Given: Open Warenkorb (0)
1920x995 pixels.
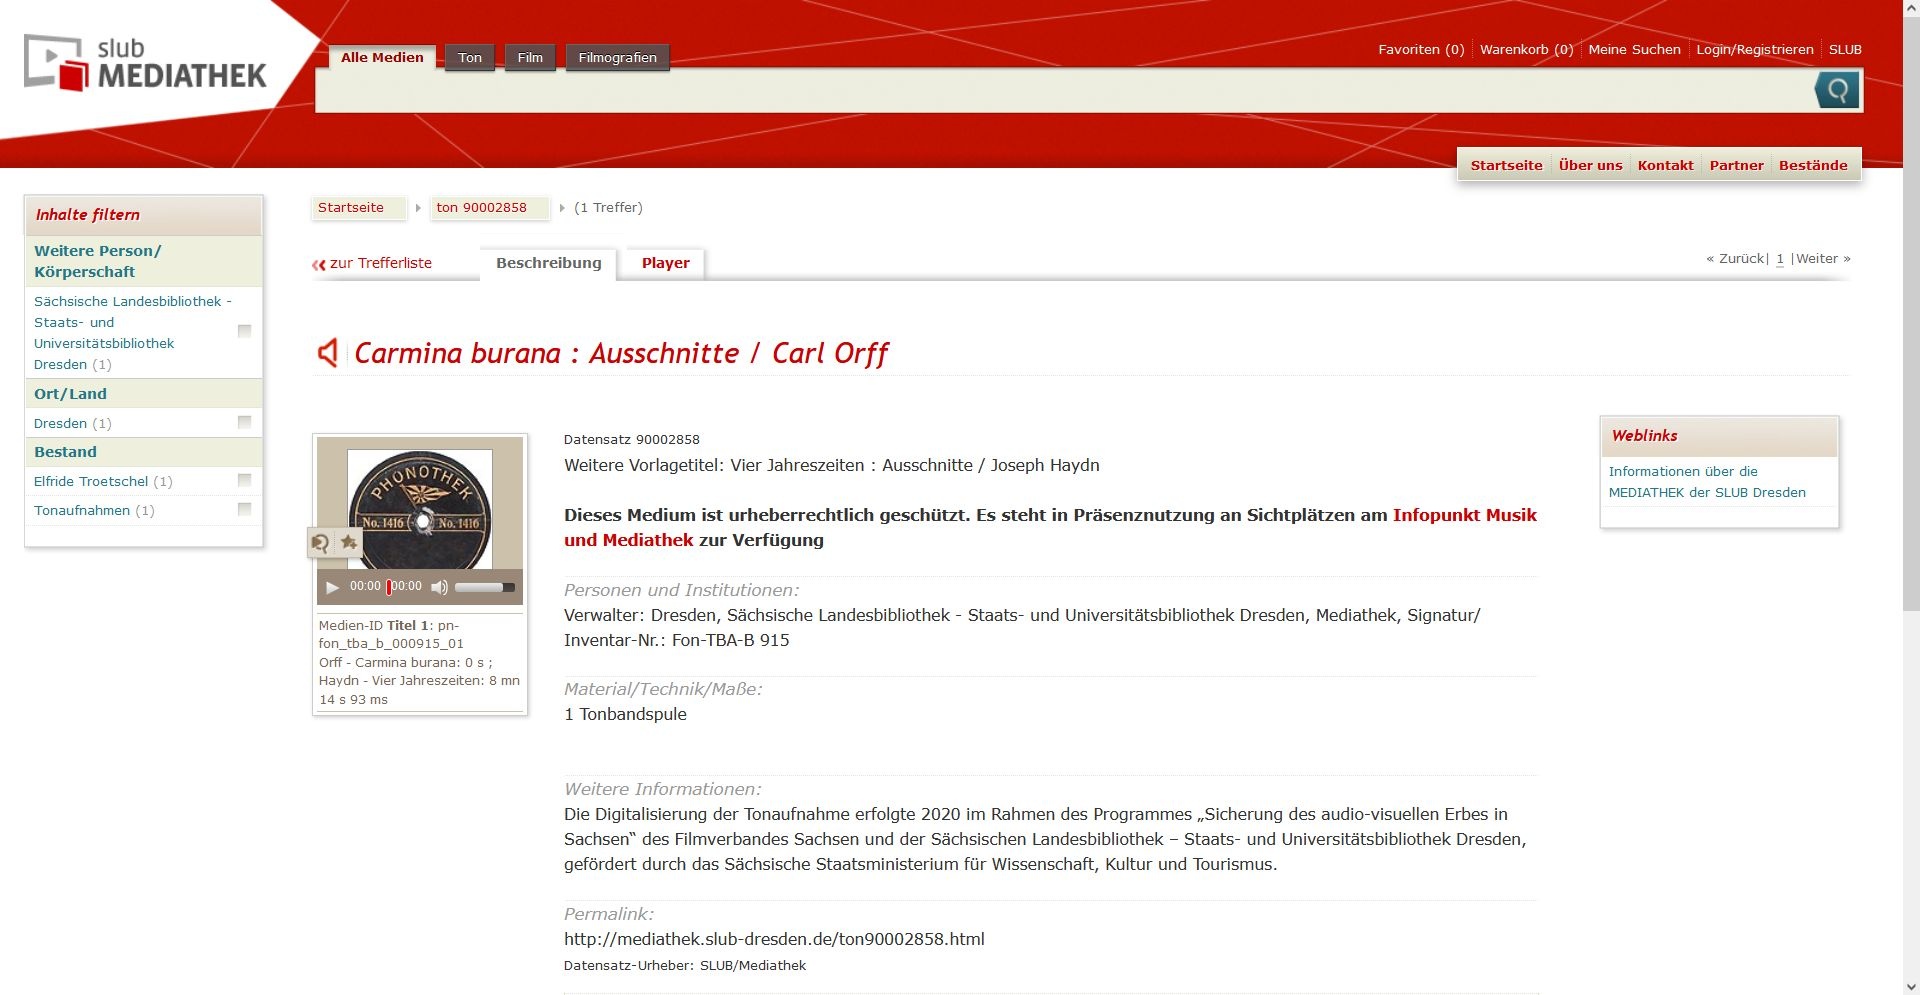Looking at the screenshot, I should 1527,49.
